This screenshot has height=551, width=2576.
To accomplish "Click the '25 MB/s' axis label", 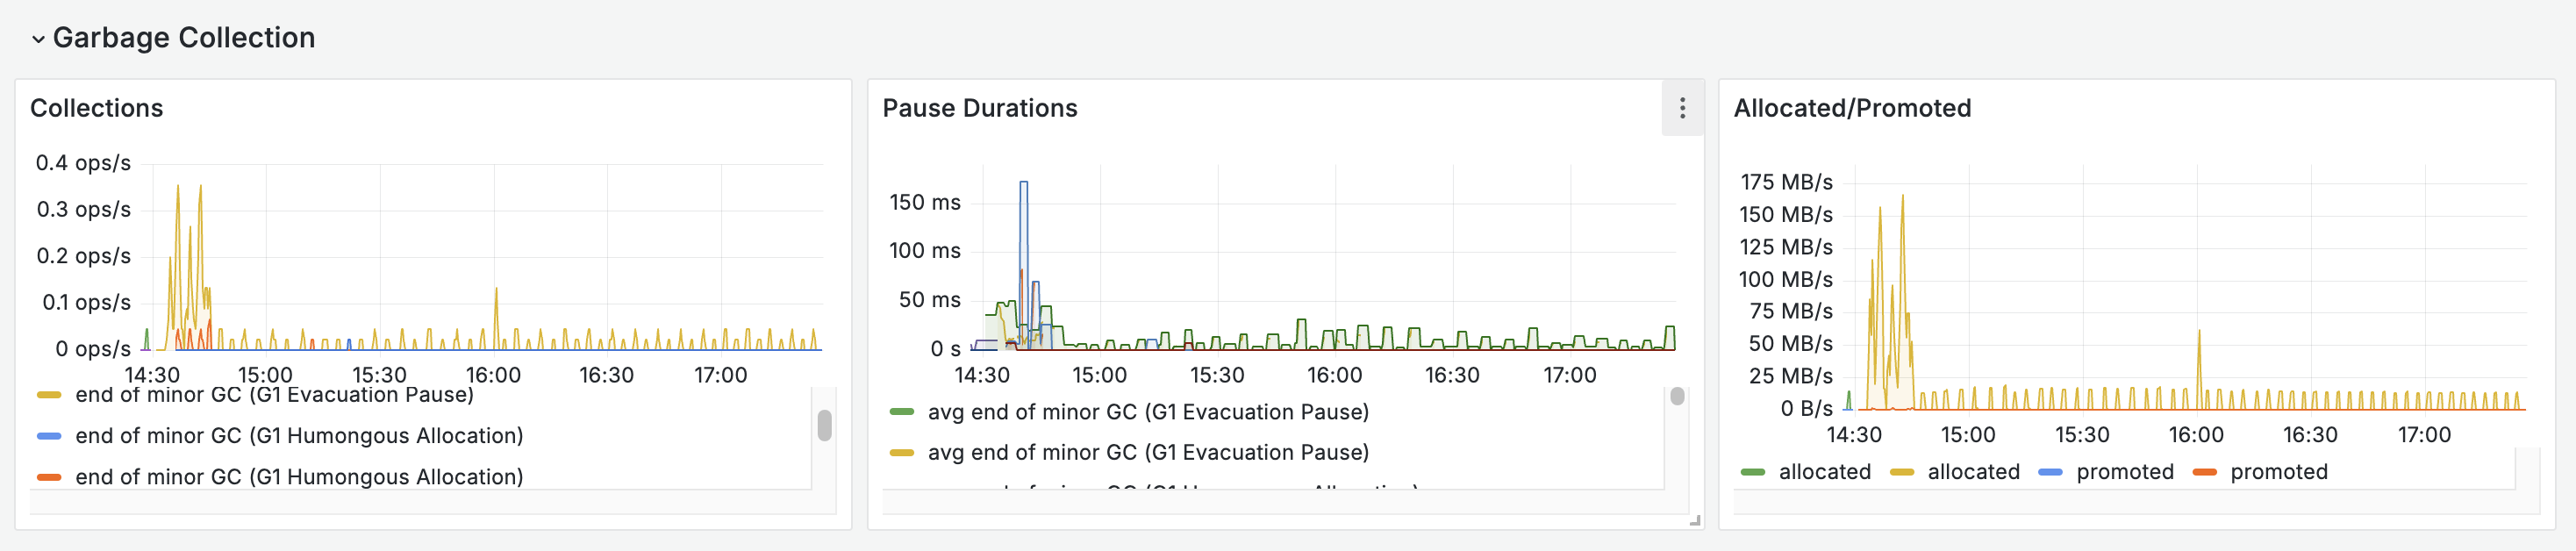I will tap(1791, 377).
